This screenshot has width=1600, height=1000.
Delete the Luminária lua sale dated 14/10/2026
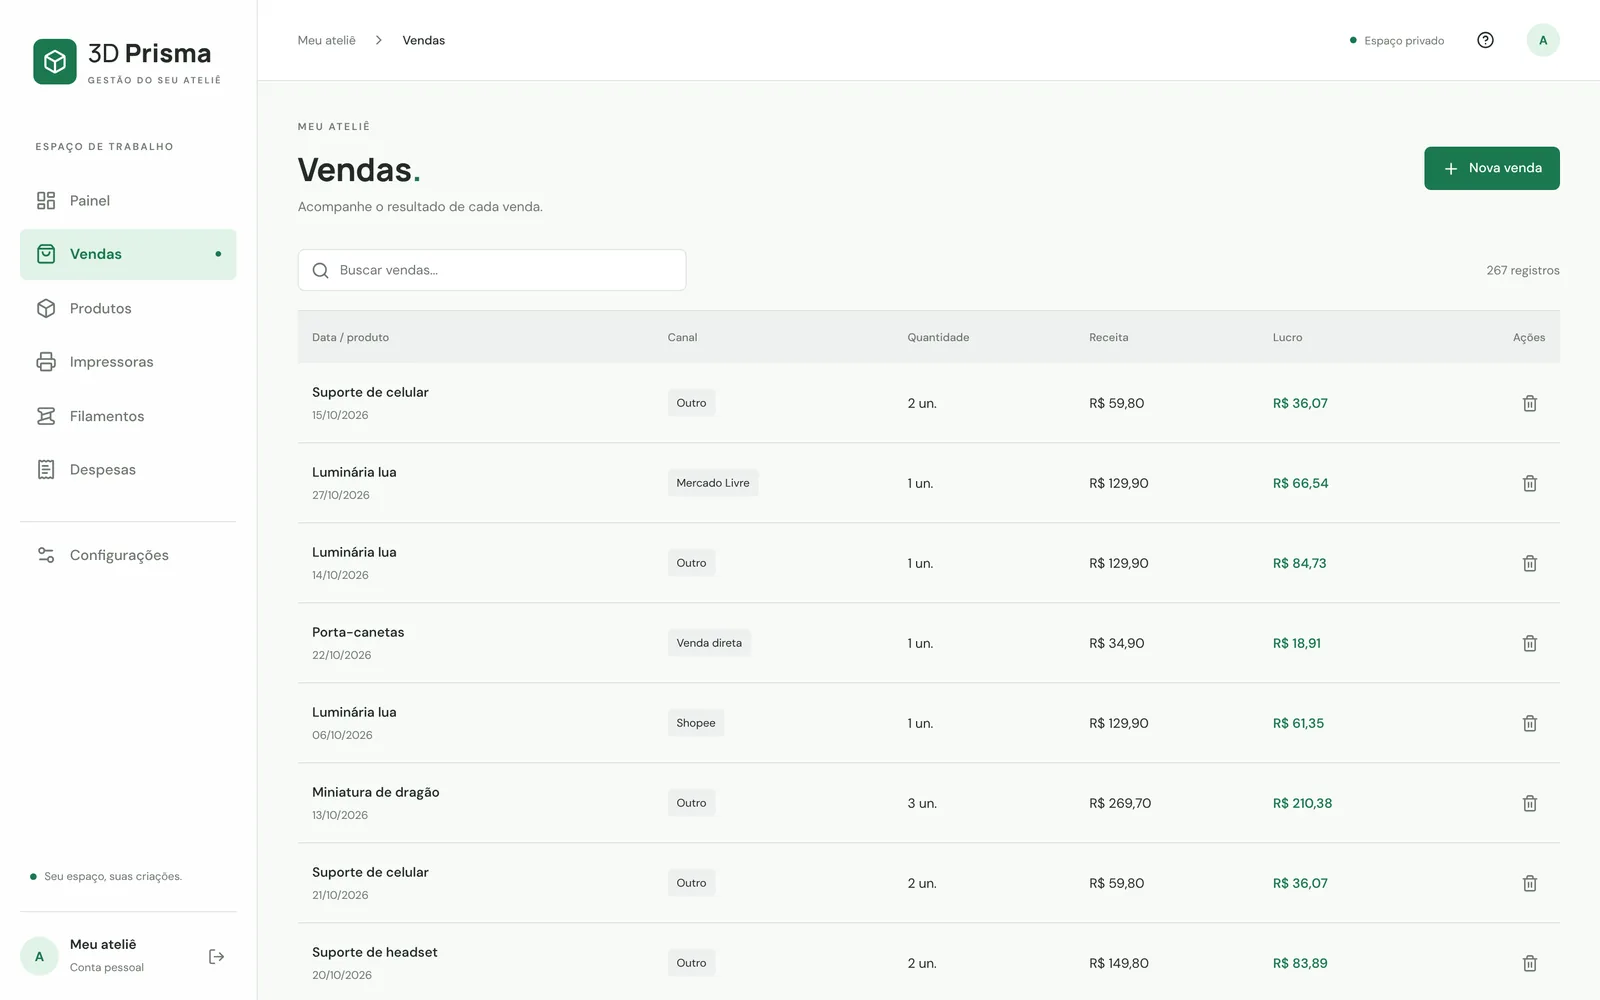click(x=1529, y=563)
